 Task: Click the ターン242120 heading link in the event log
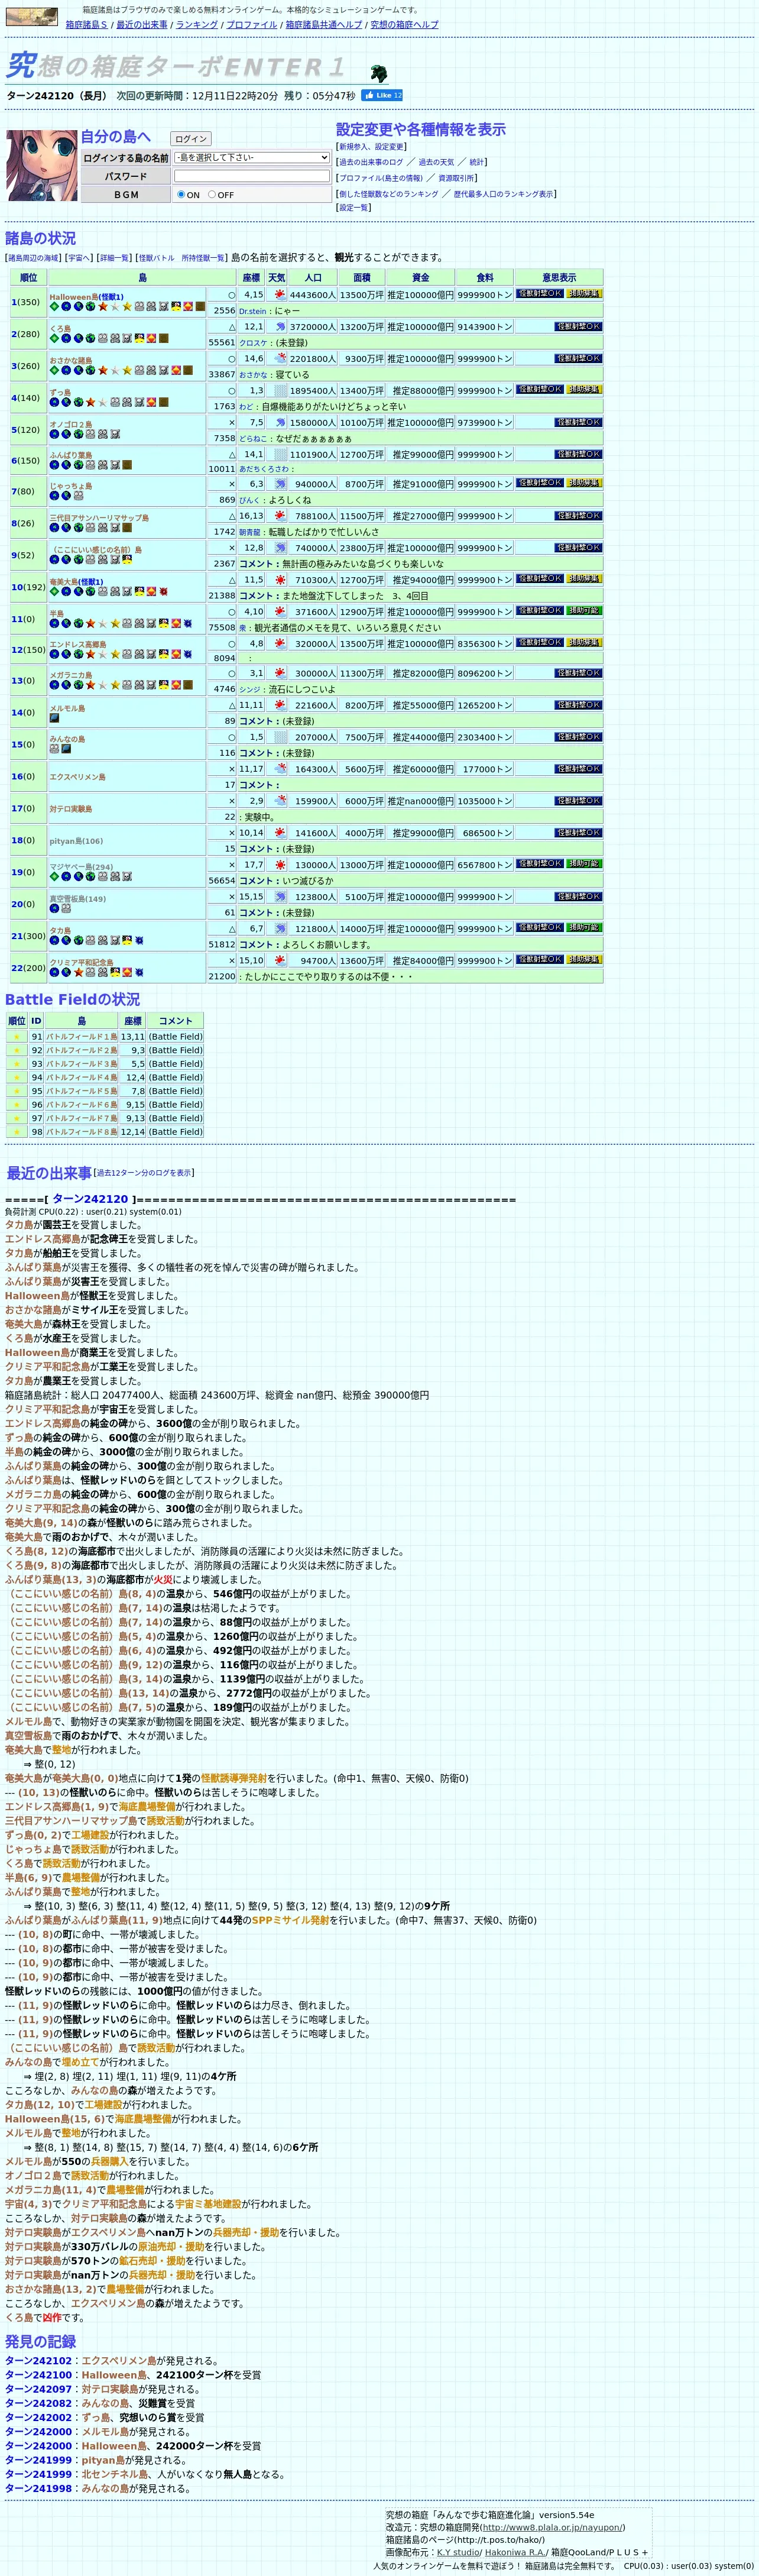click(x=90, y=1199)
